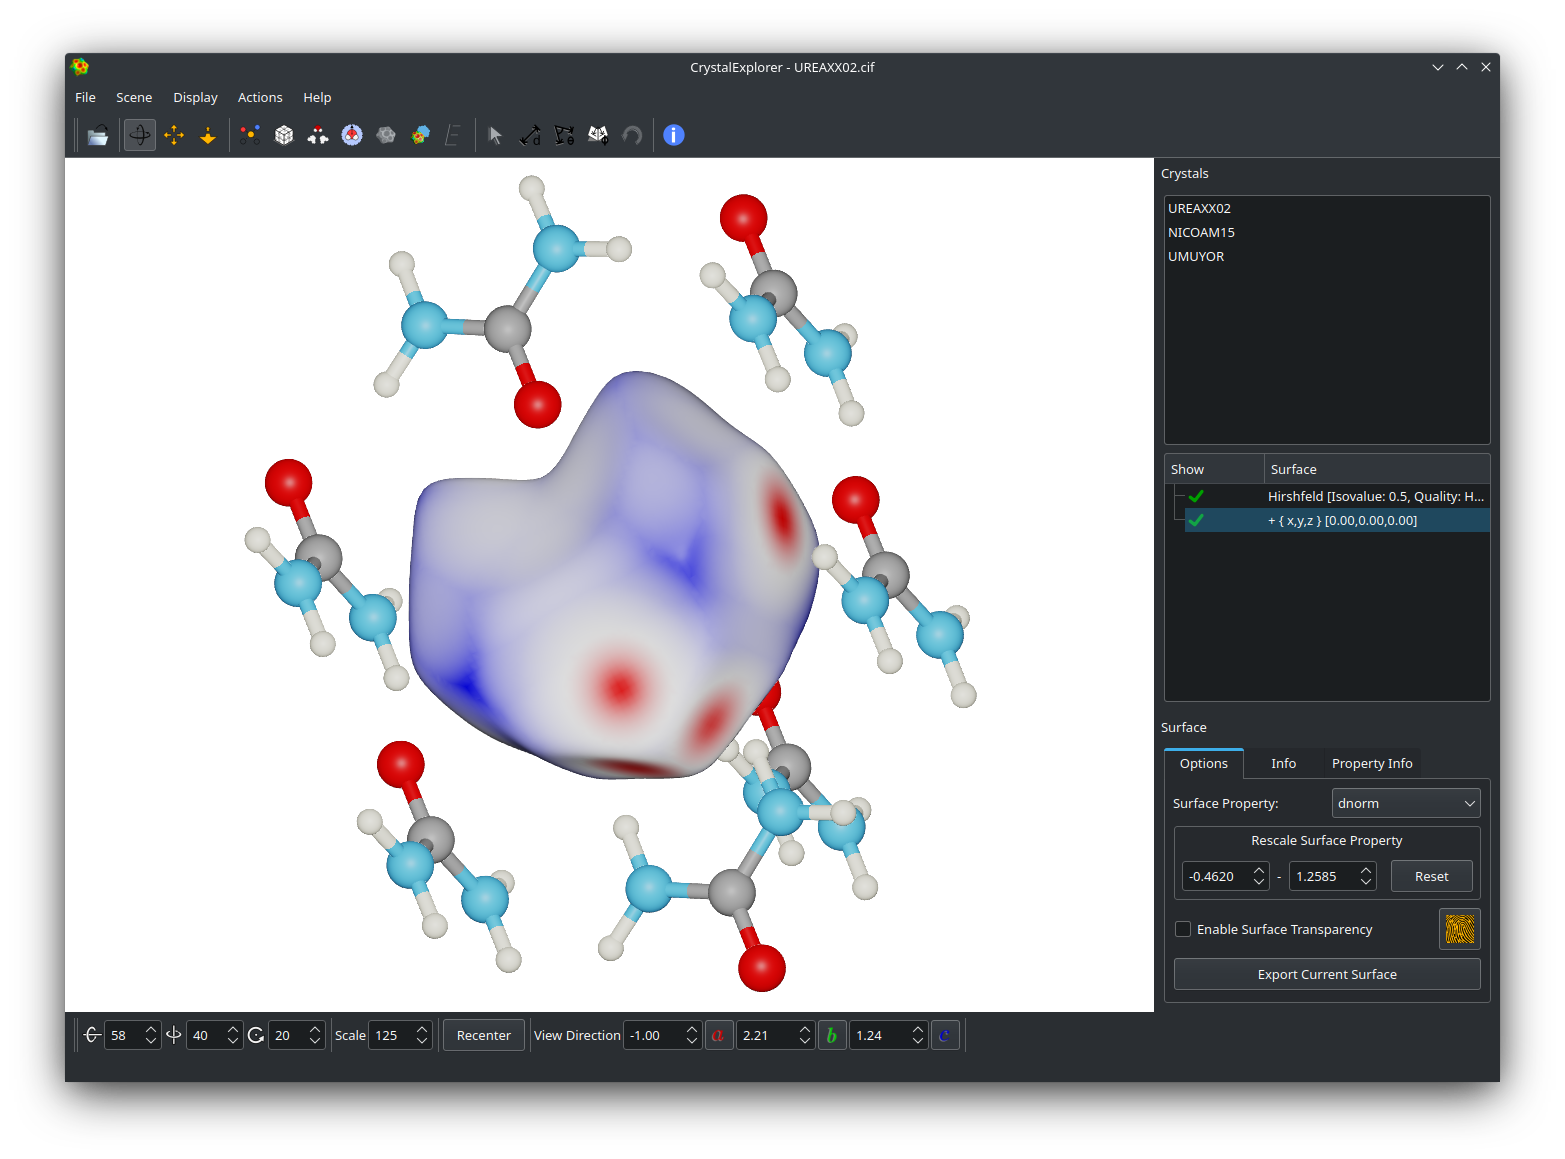Select the rotate scene tool
The width and height of the screenshot is (1565, 1159).
click(x=140, y=136)
